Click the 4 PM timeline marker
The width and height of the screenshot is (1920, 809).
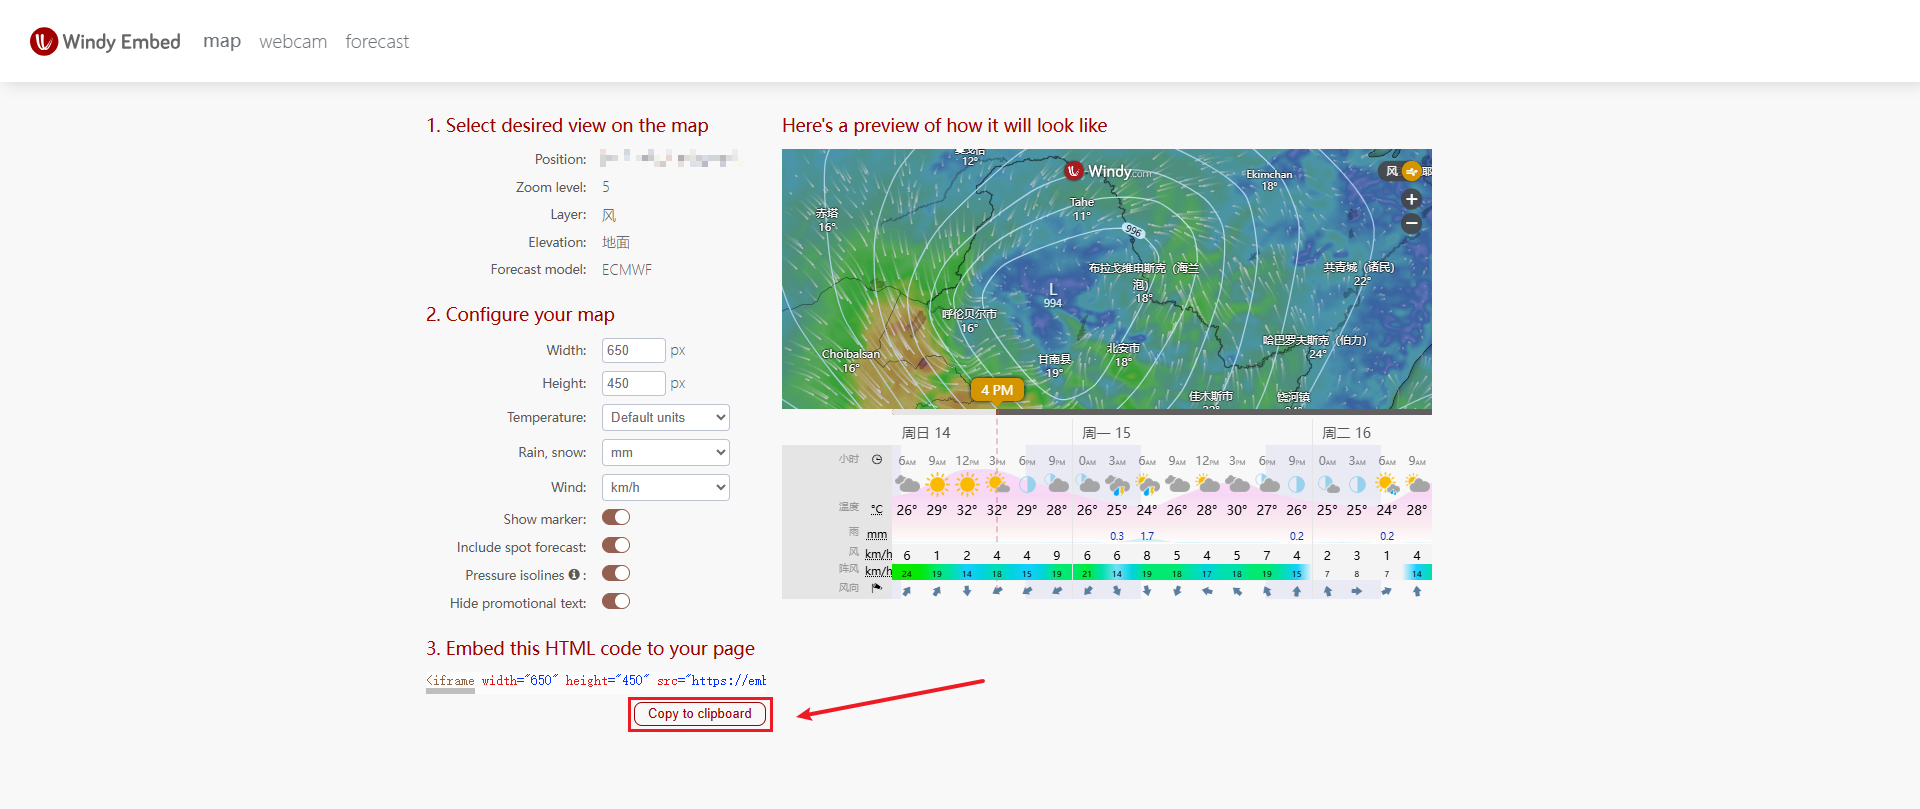996,390
